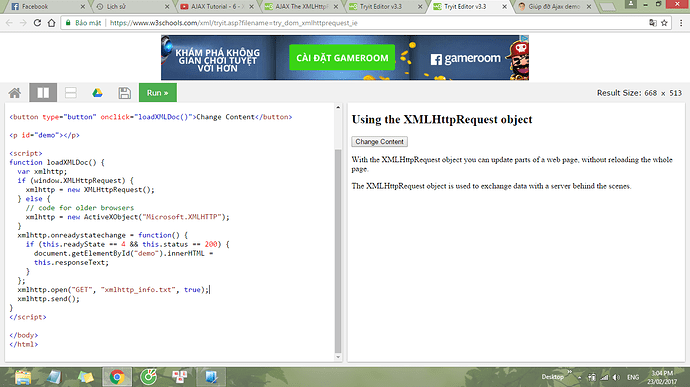Switch to the first Tryit Editor v3.3 tab

click(383, 7)
